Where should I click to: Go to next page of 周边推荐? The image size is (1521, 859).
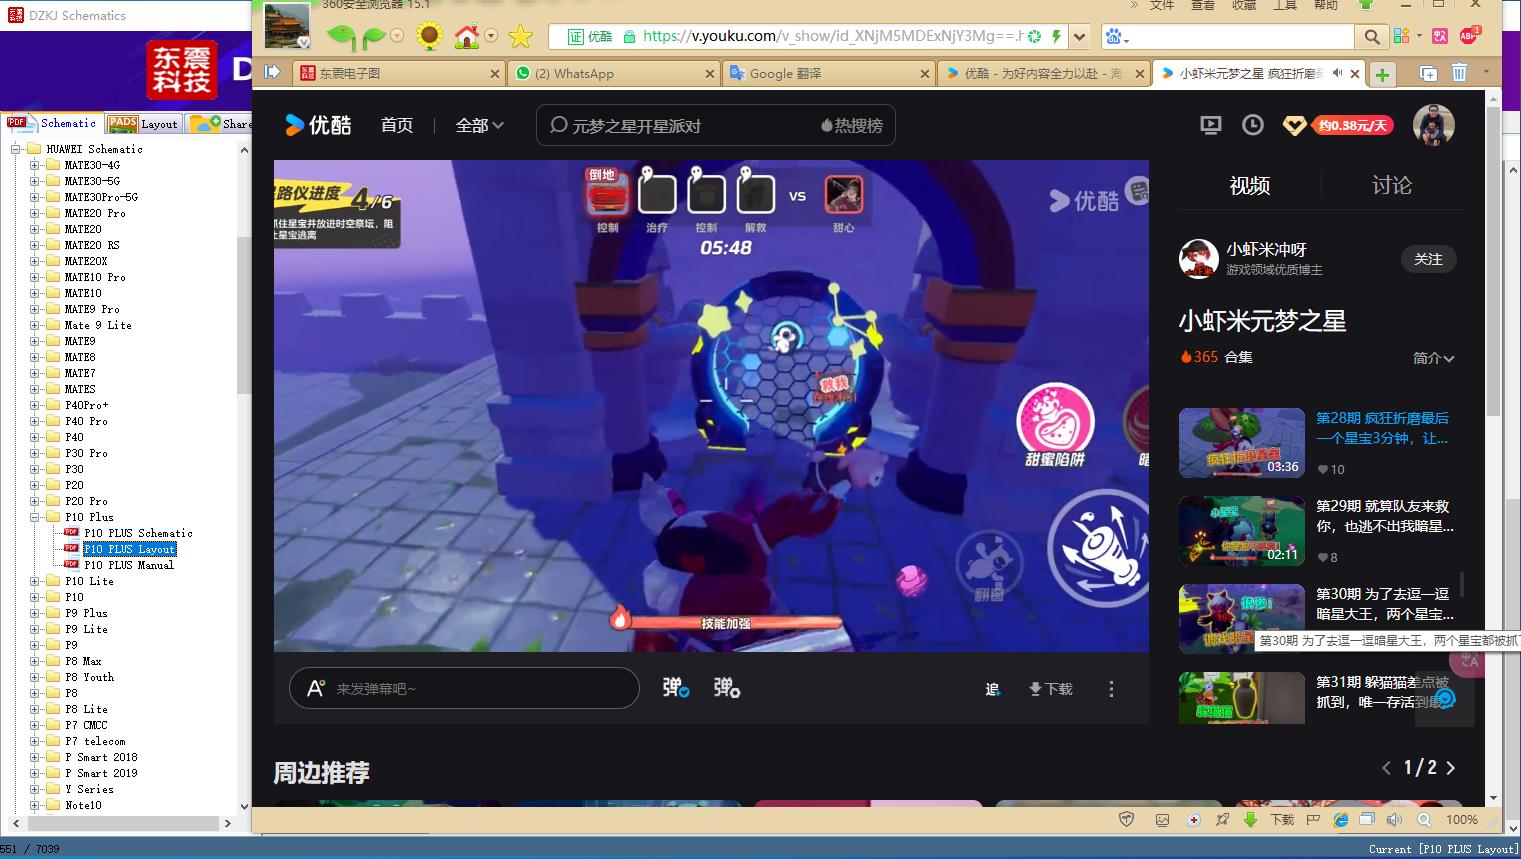[1451, 768]
